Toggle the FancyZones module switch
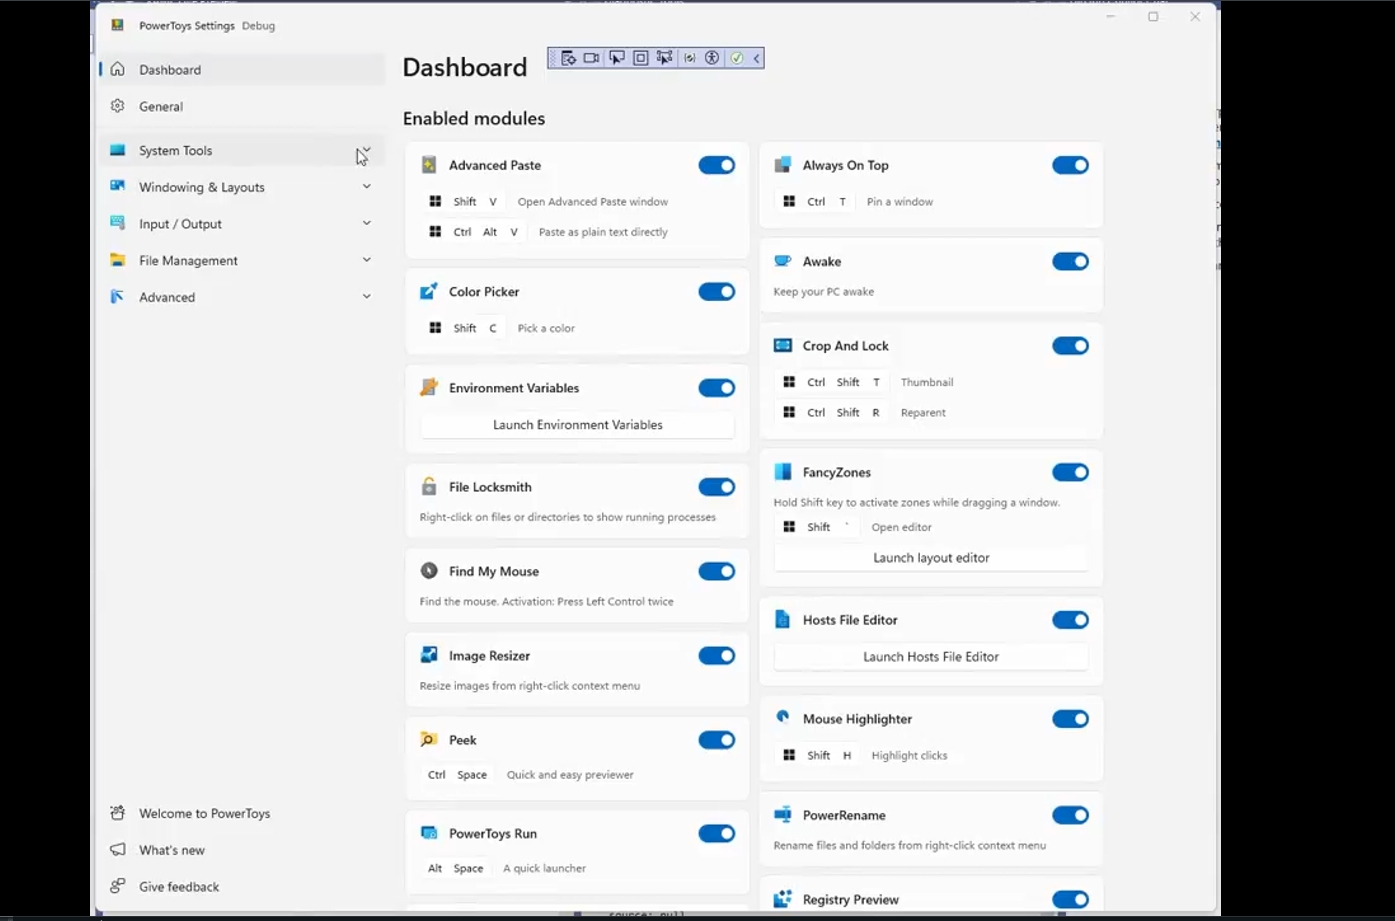The height and width of the screenshot is (921, 1395). [x=1070, y=472]
